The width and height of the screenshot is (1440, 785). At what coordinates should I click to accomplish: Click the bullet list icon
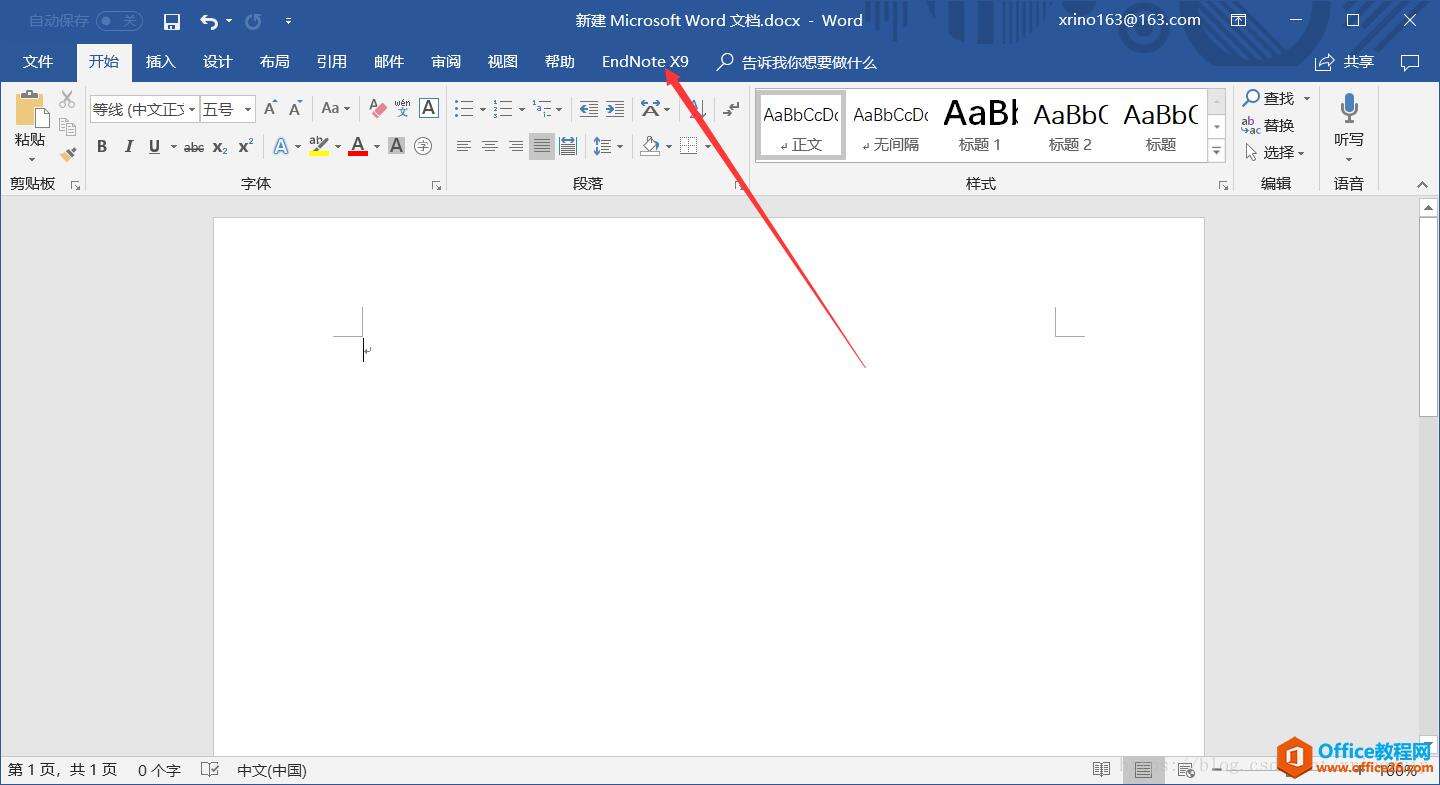464,108
